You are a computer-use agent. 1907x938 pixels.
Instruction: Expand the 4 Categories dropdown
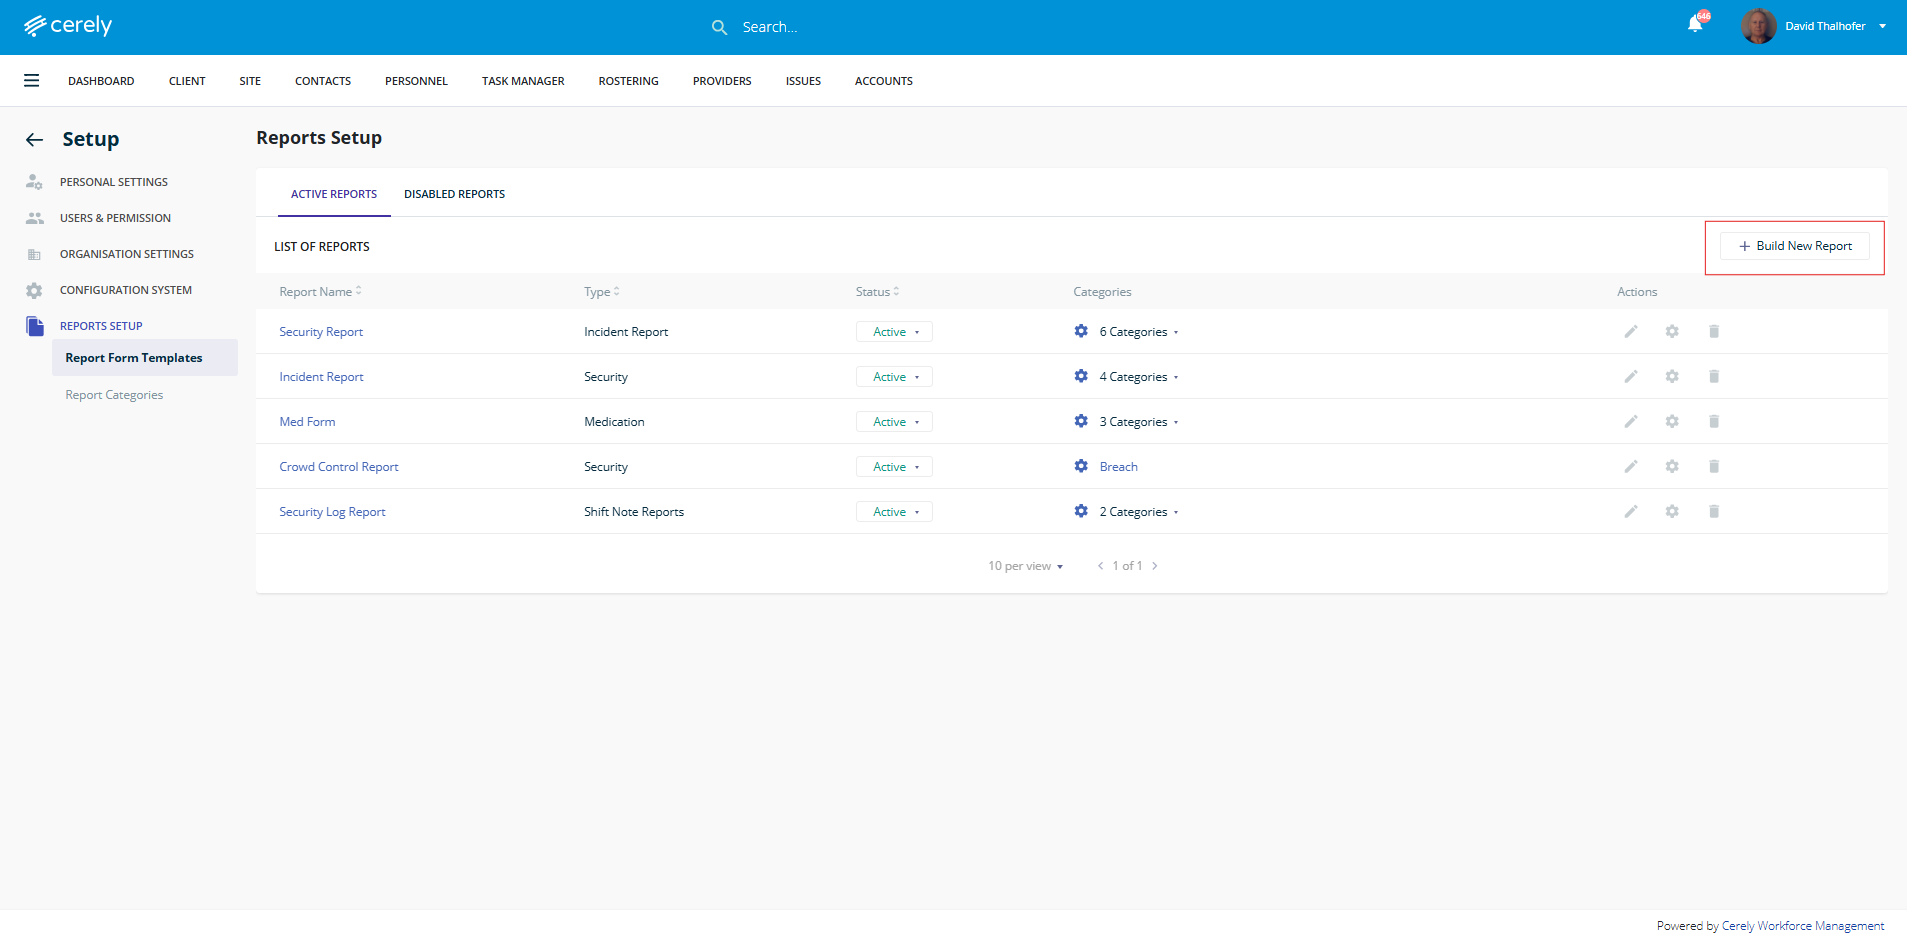1139,377
